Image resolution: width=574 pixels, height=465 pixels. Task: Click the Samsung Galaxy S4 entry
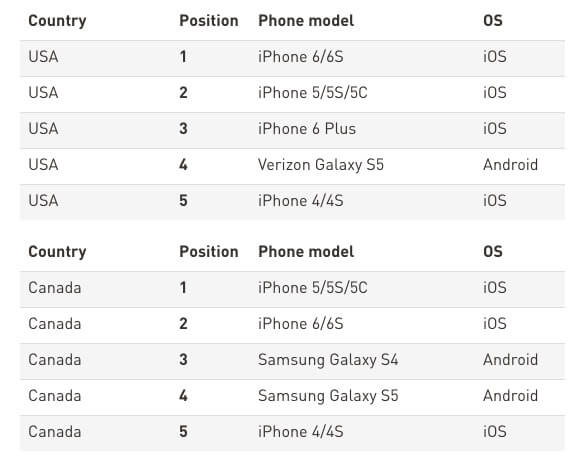pyautogui.click(x=328, y=360)
